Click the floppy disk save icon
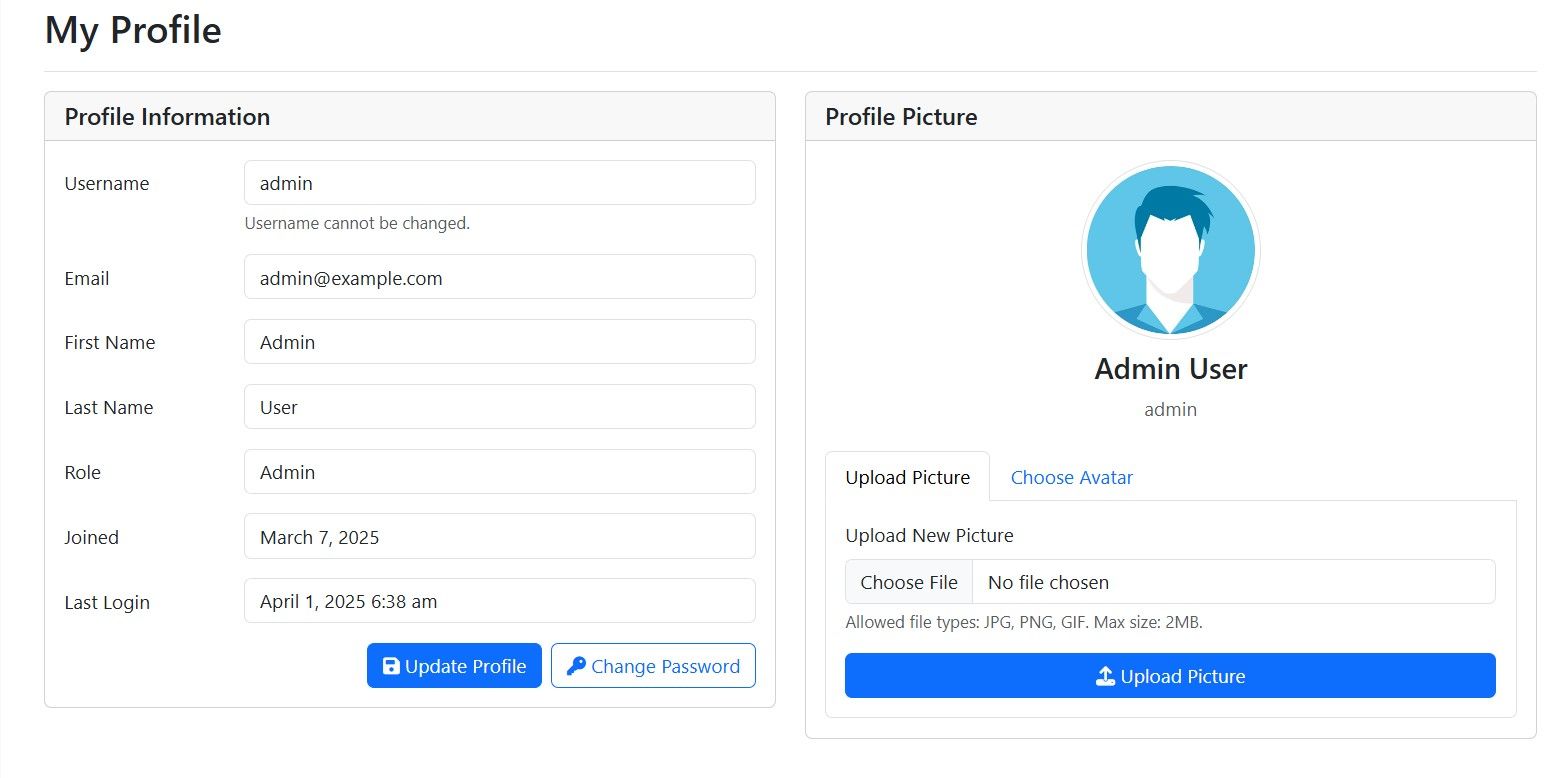The height and width of the screenshot is (778, 1560). 391,666
